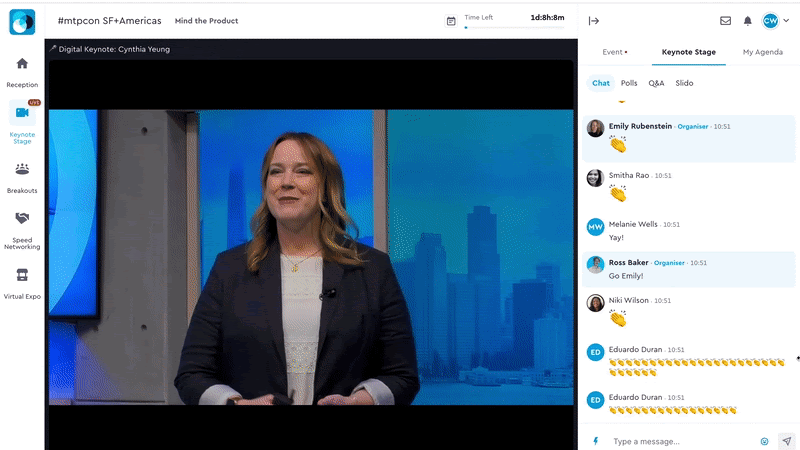Switch to the My Agenda tab
The height and width of the screenshot is (450, 800).
pos(762,52)
